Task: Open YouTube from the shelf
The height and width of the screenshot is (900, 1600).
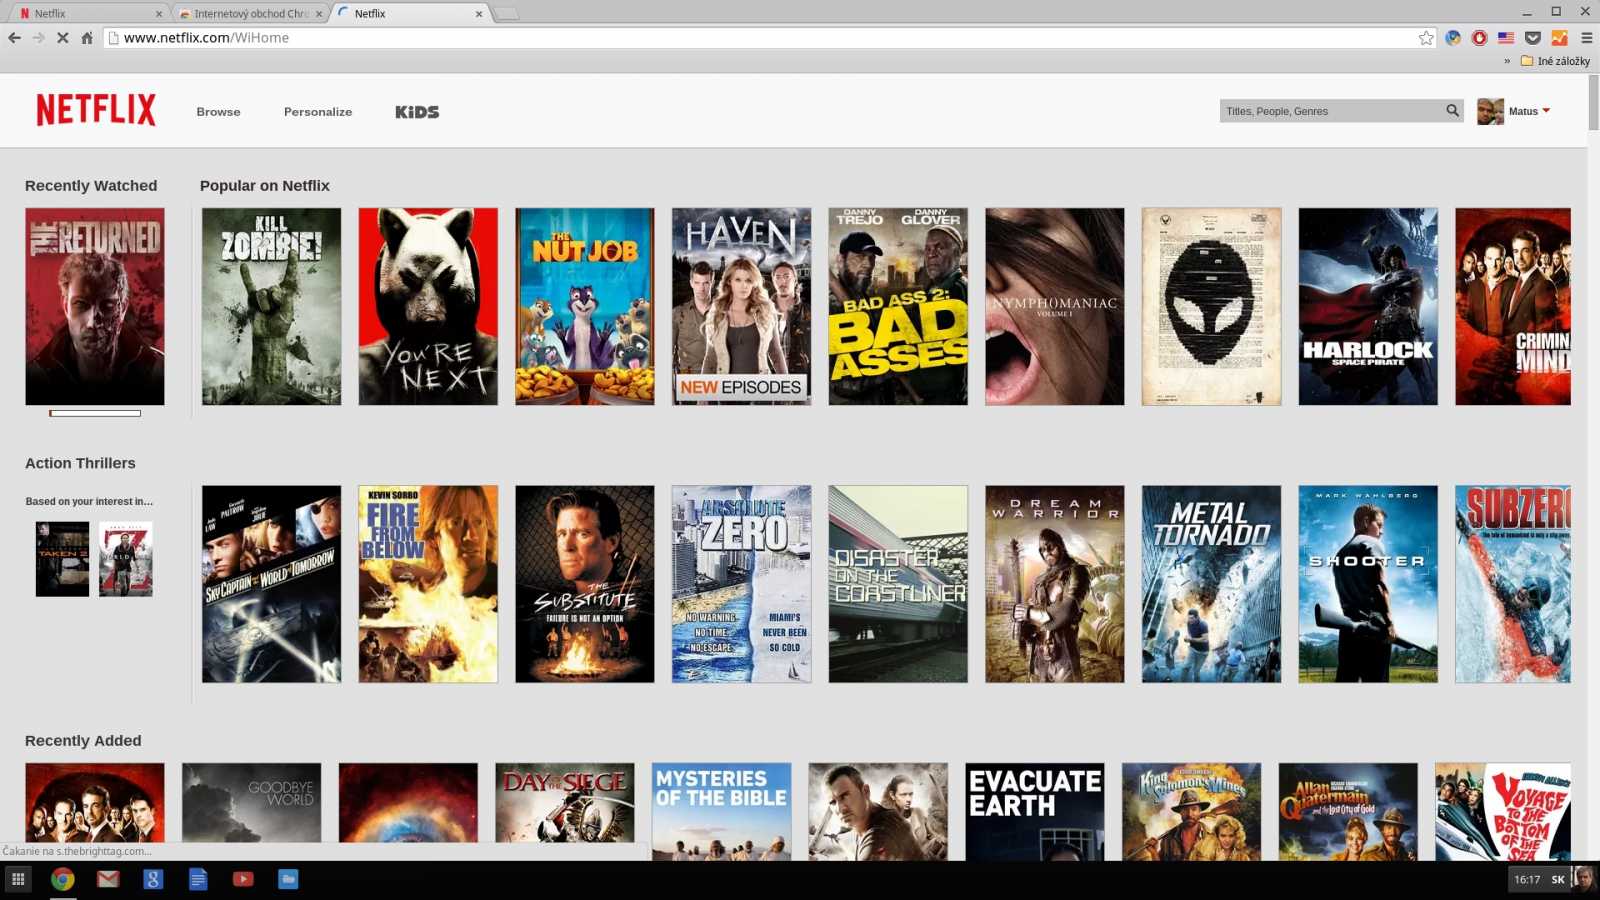Action: [243, 879]
